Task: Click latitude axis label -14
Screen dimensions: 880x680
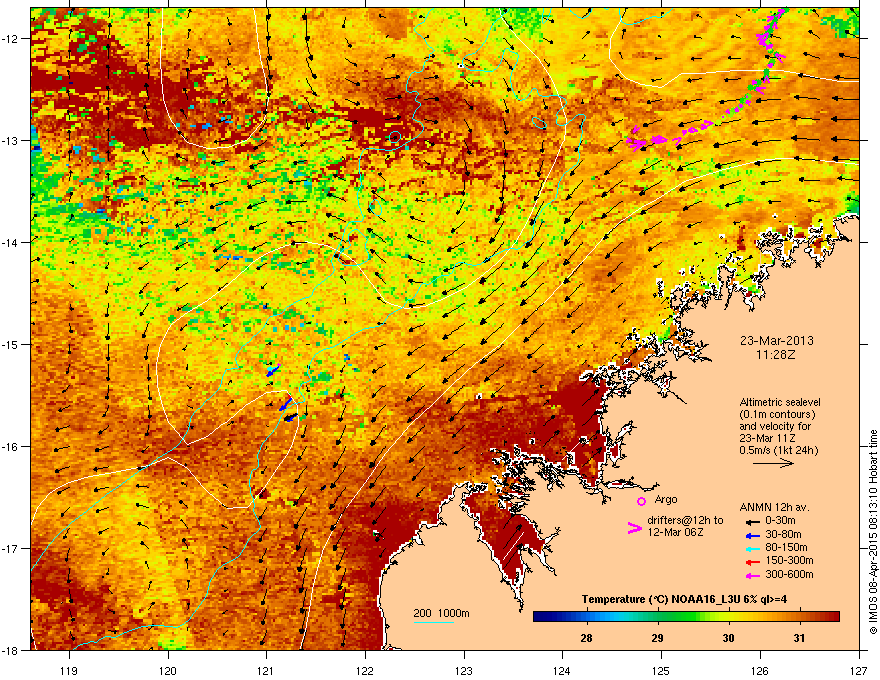Action: (10, 243)
